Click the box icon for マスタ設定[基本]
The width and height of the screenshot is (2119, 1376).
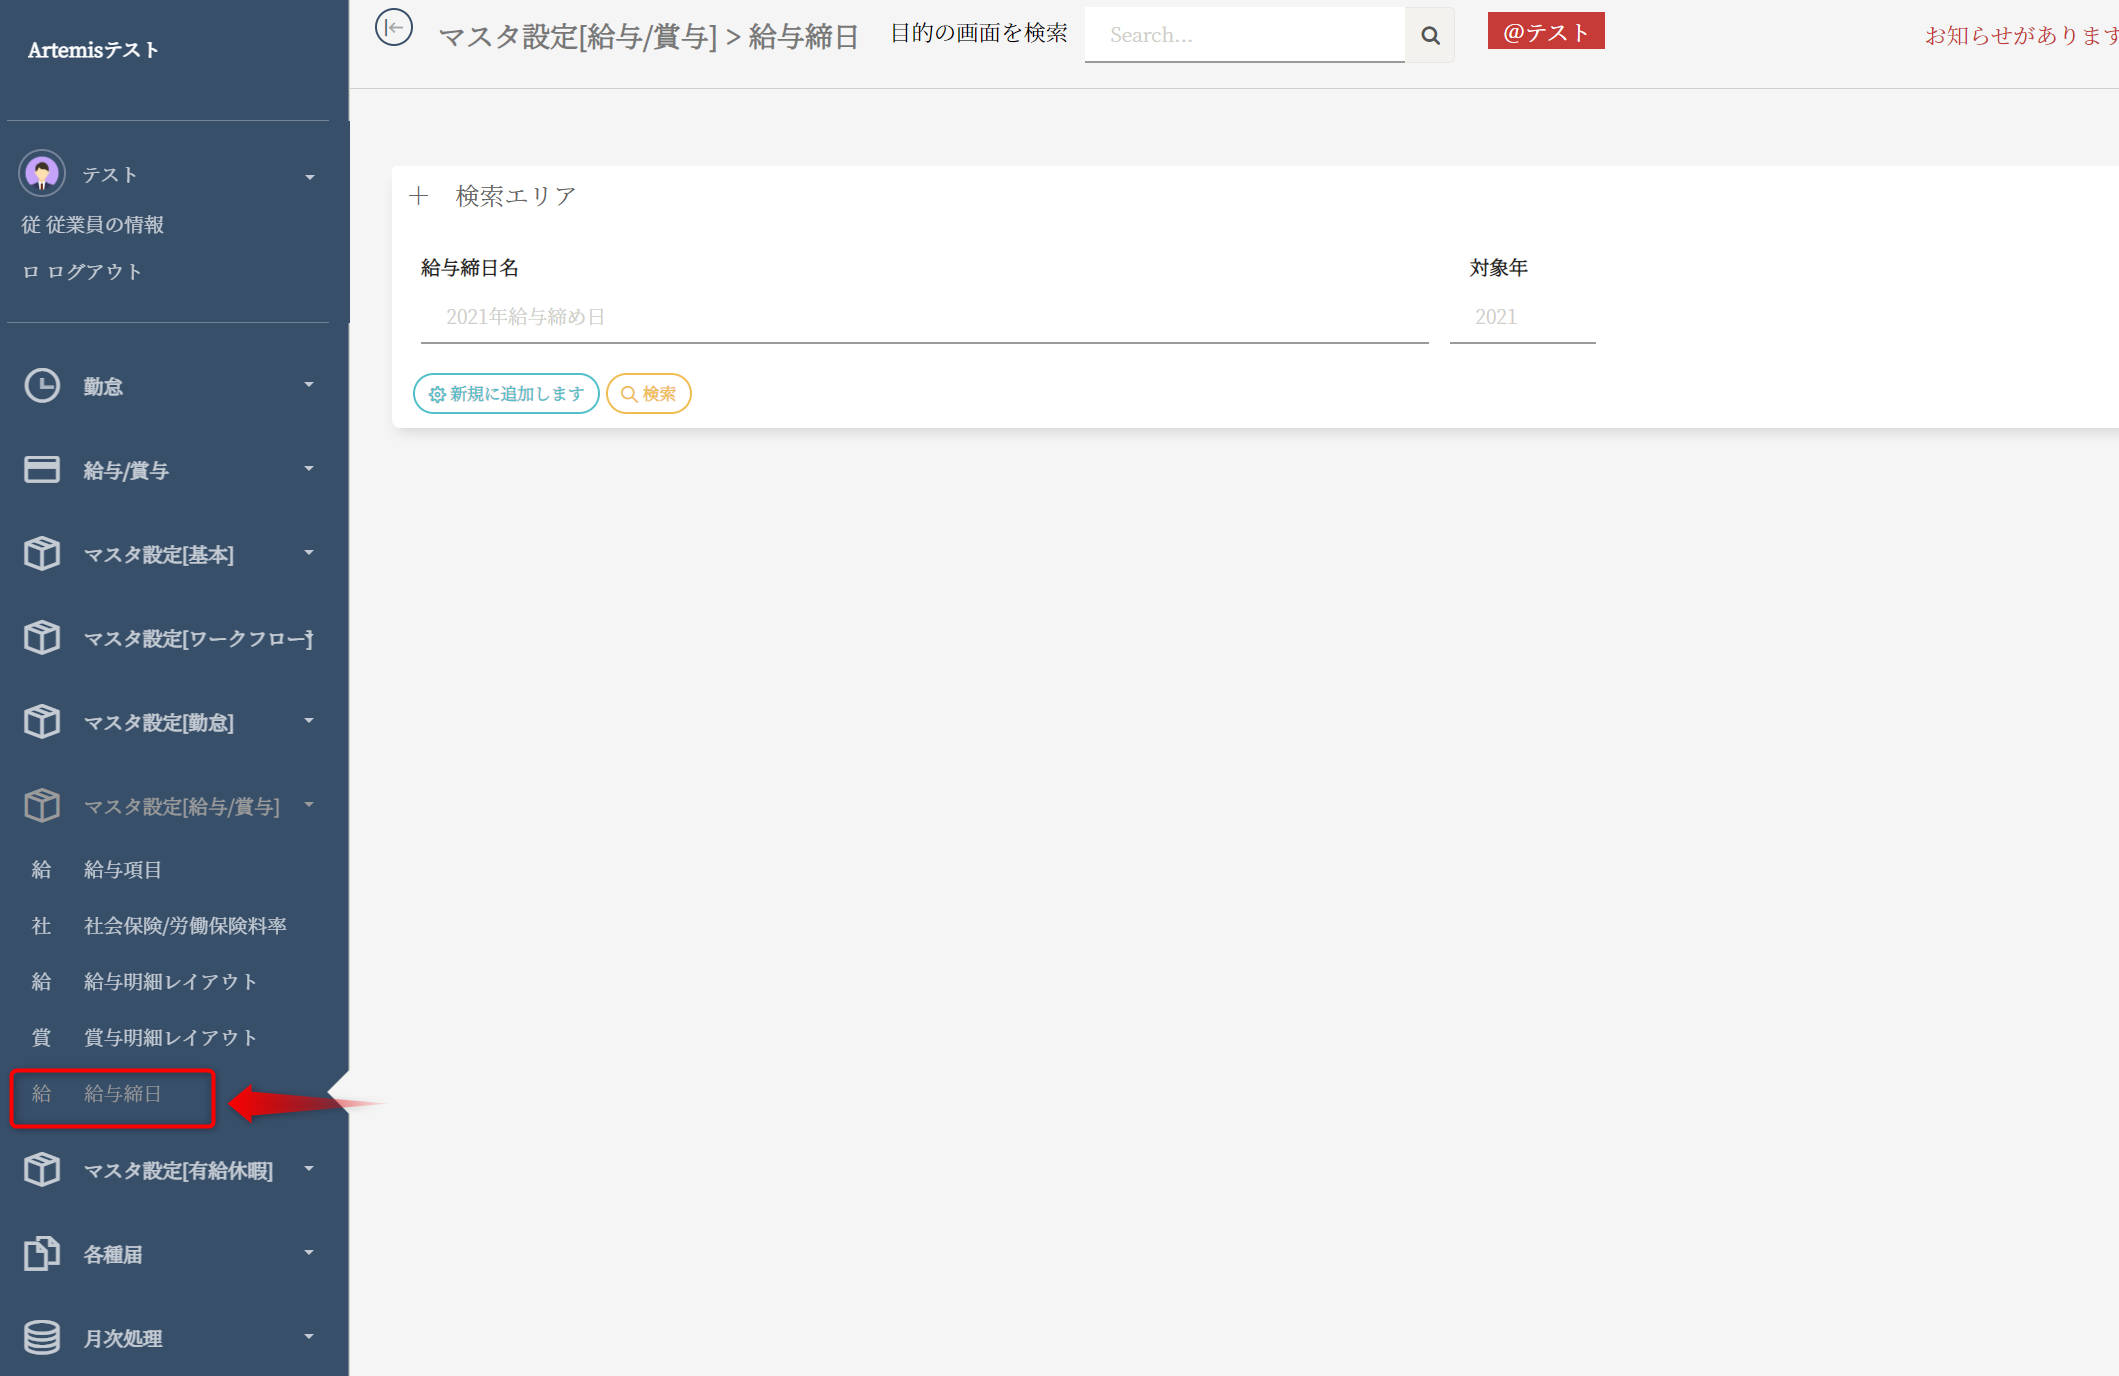pos(42,554)
